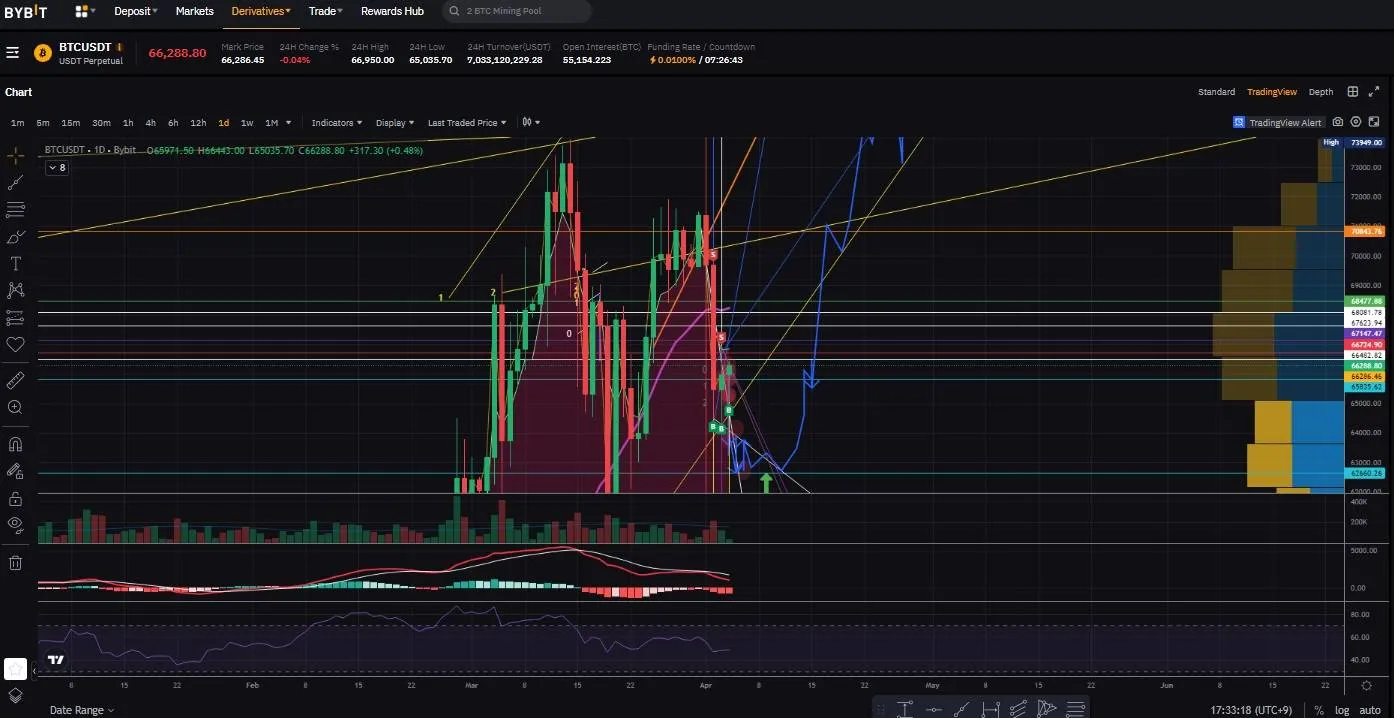Screen dimensions: 1394x718
Task: Toggle stay in drawing mode
Action: [16, 471]
